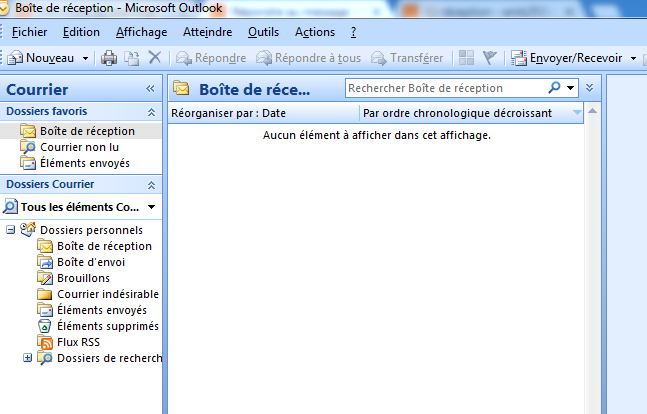
Task: Open the ? help menu
Action: [x=354, y=32]
